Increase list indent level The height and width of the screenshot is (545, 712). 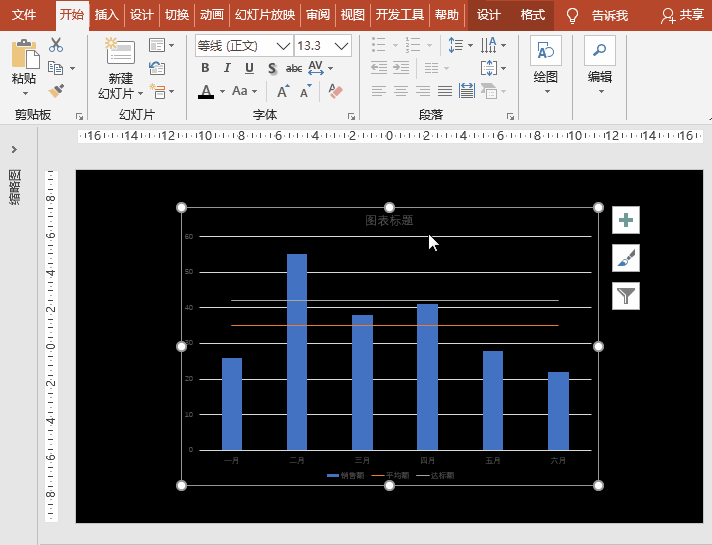(x=401, y=68)
